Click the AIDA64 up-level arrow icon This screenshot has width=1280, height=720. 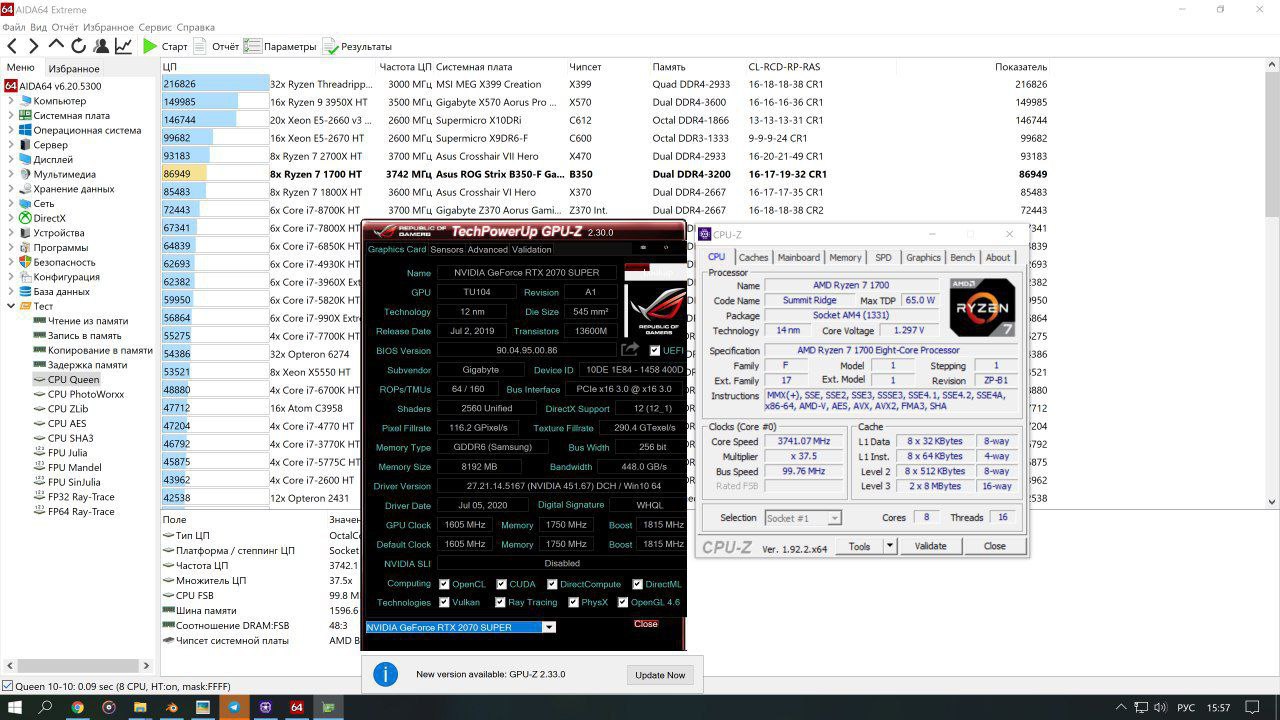tap(56, 46)
